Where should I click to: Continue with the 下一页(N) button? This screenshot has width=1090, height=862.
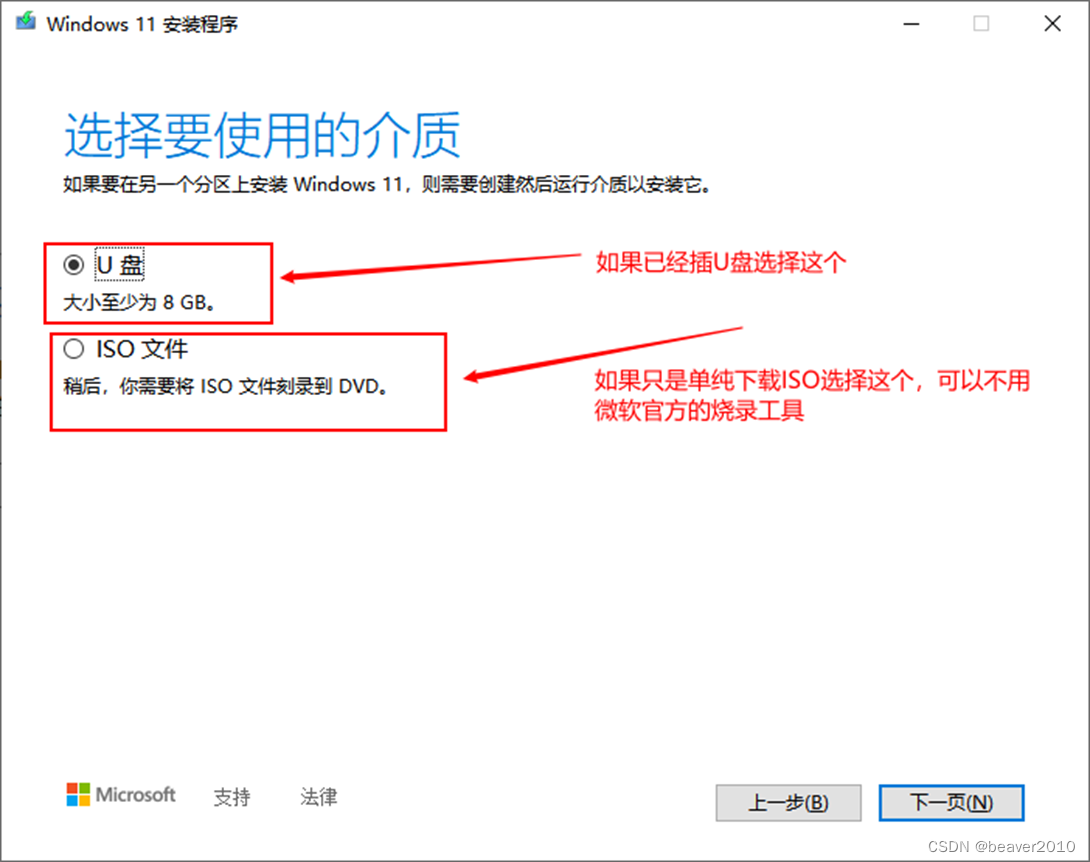click(952, 803)
